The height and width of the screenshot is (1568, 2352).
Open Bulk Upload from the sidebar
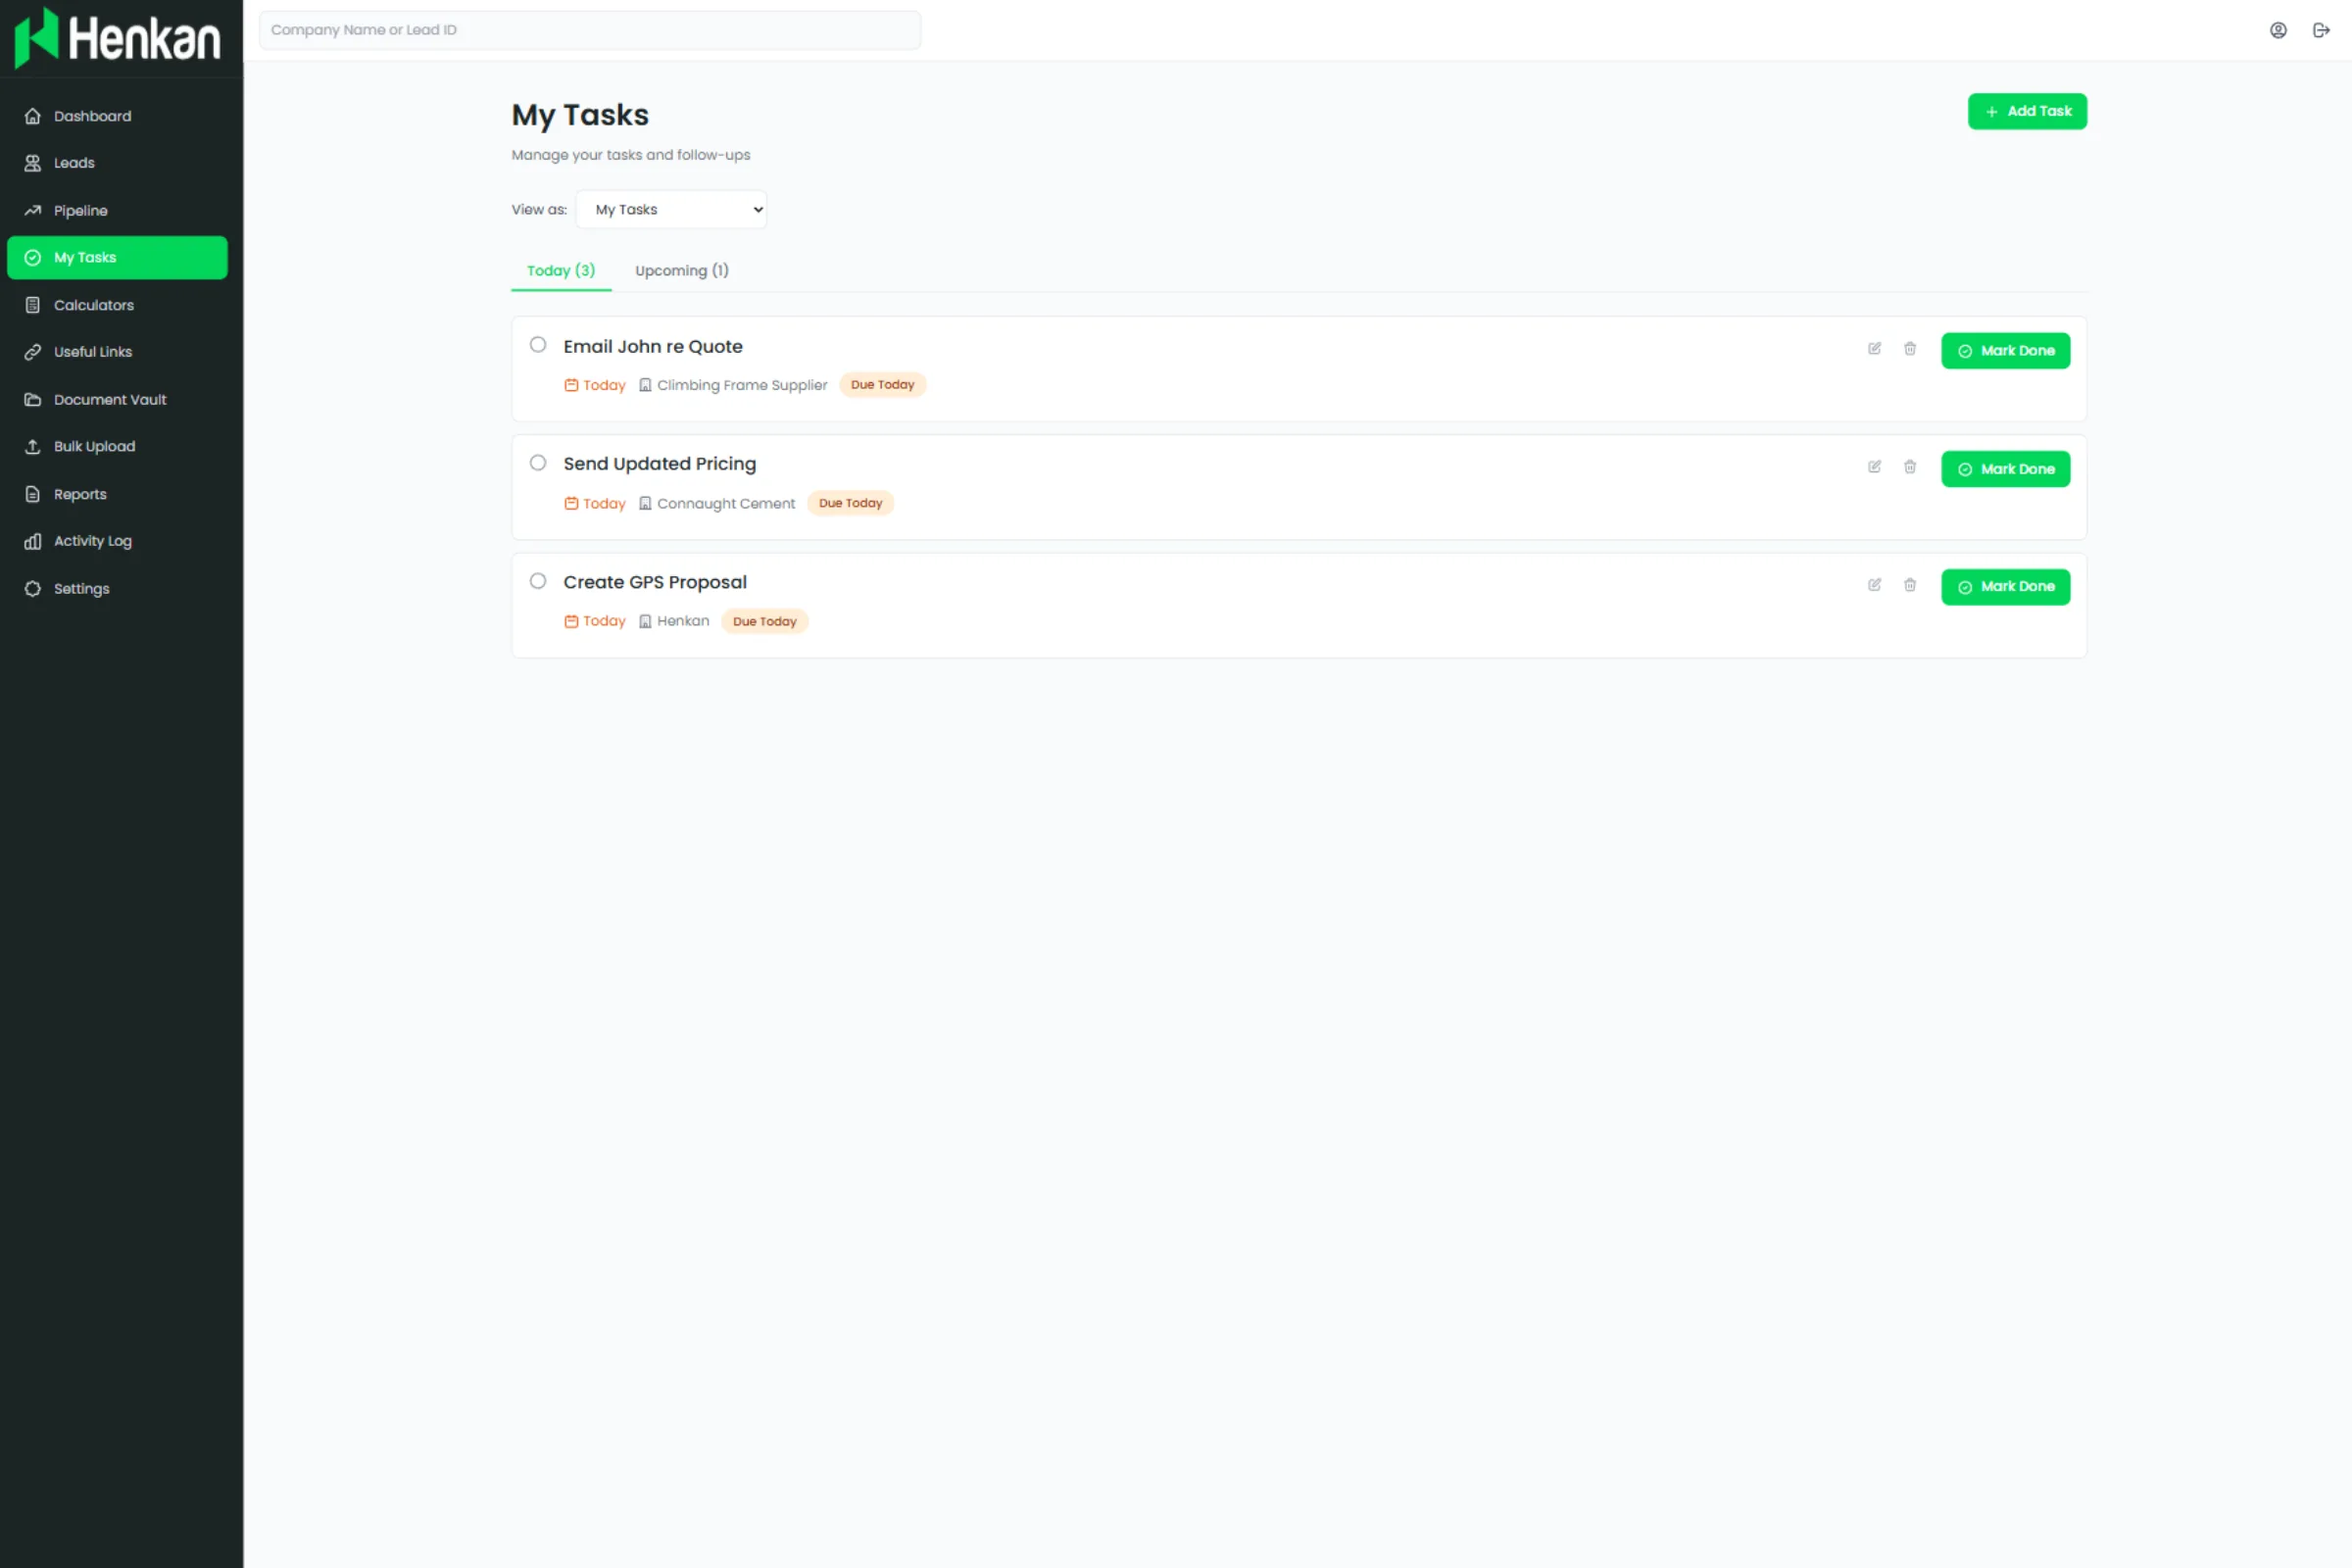tap(93, 446)
